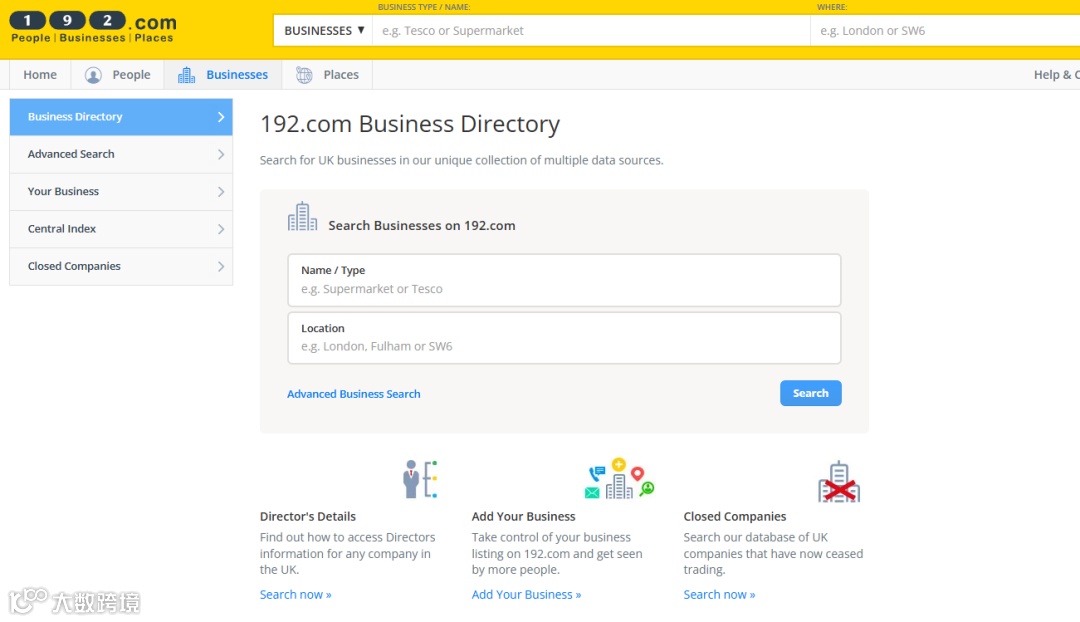
Task: Switch to the People tab
Action: [x=117, y=74]
